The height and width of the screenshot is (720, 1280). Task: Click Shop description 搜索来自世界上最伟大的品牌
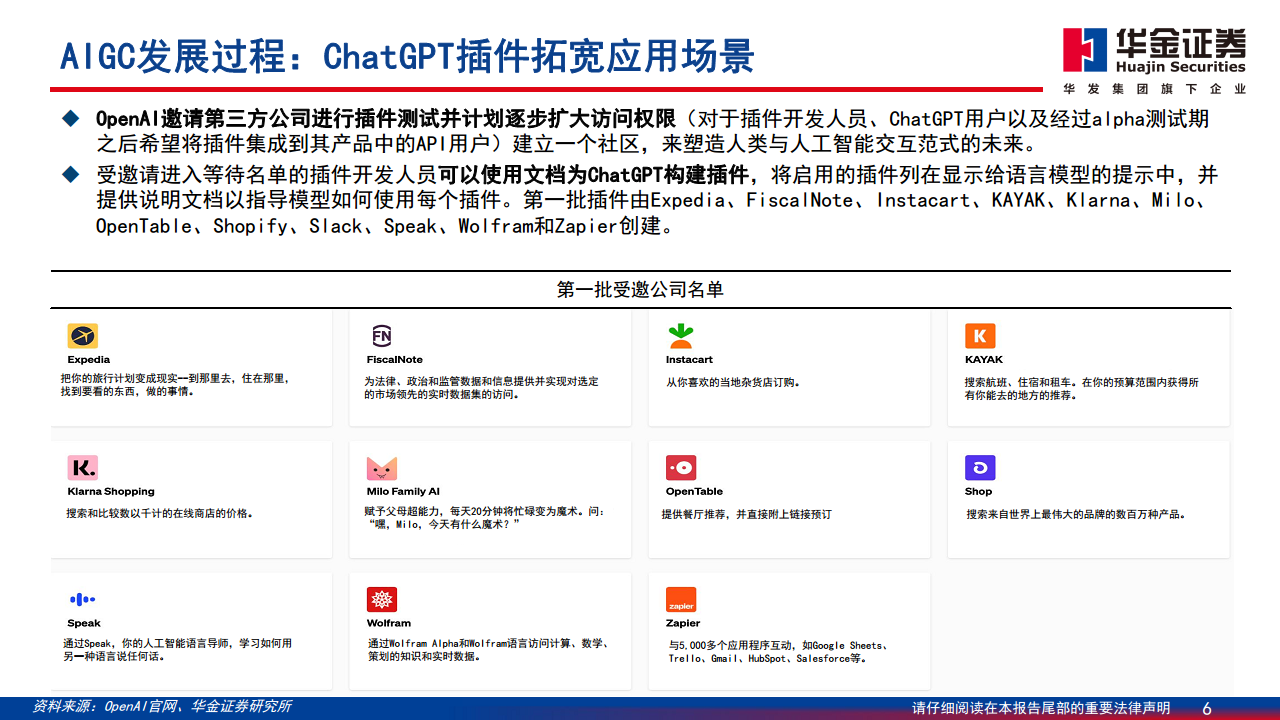1076,515
